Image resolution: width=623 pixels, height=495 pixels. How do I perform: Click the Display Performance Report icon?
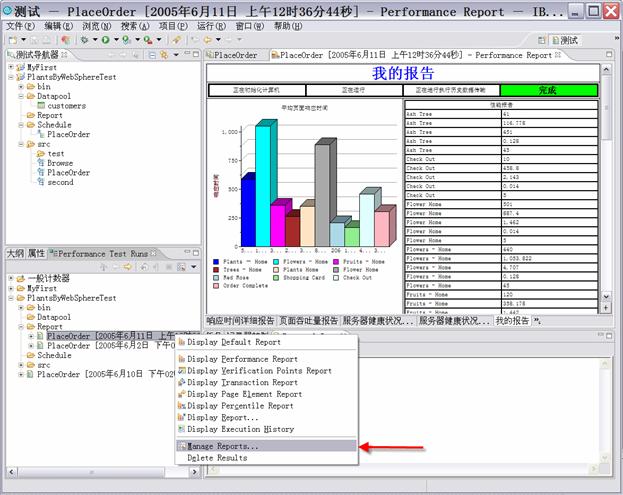[181, 359]
